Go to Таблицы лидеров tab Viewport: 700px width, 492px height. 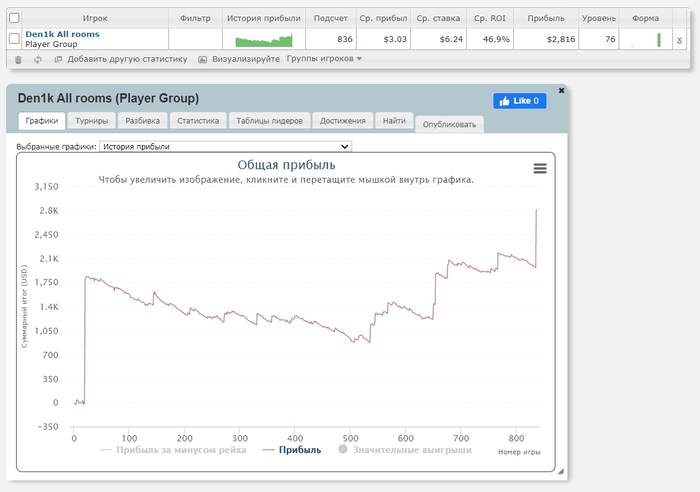click(269, 121)
